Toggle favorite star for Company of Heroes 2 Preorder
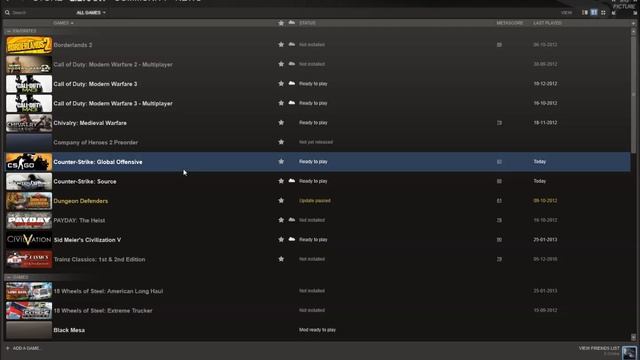This screenshot has height=360, width=640. click(281, 142)
